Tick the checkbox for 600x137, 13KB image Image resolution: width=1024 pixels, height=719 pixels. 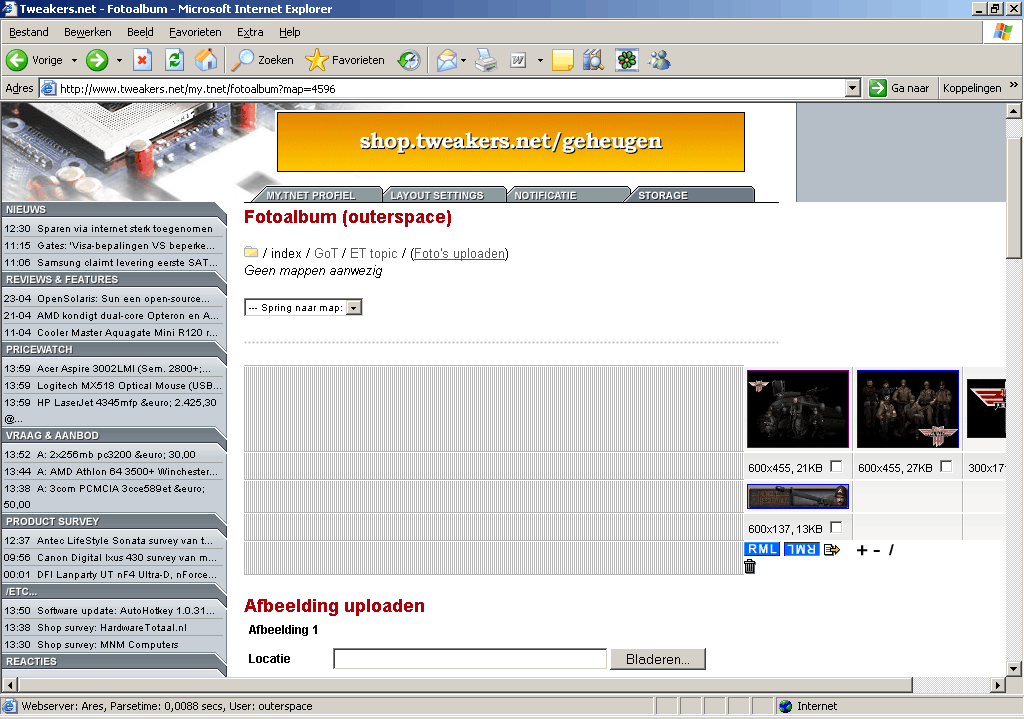click(x=836, y=527)
